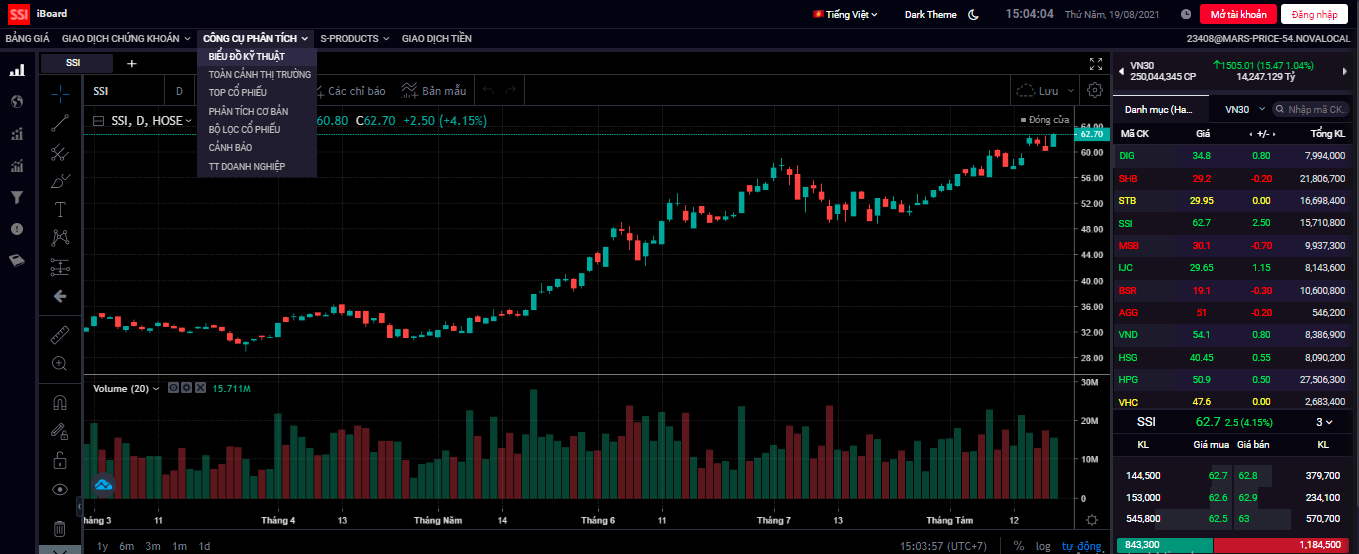Click the Đăng nhập login button
This screenshot has height=554, width=1359.
(1314, 14)
